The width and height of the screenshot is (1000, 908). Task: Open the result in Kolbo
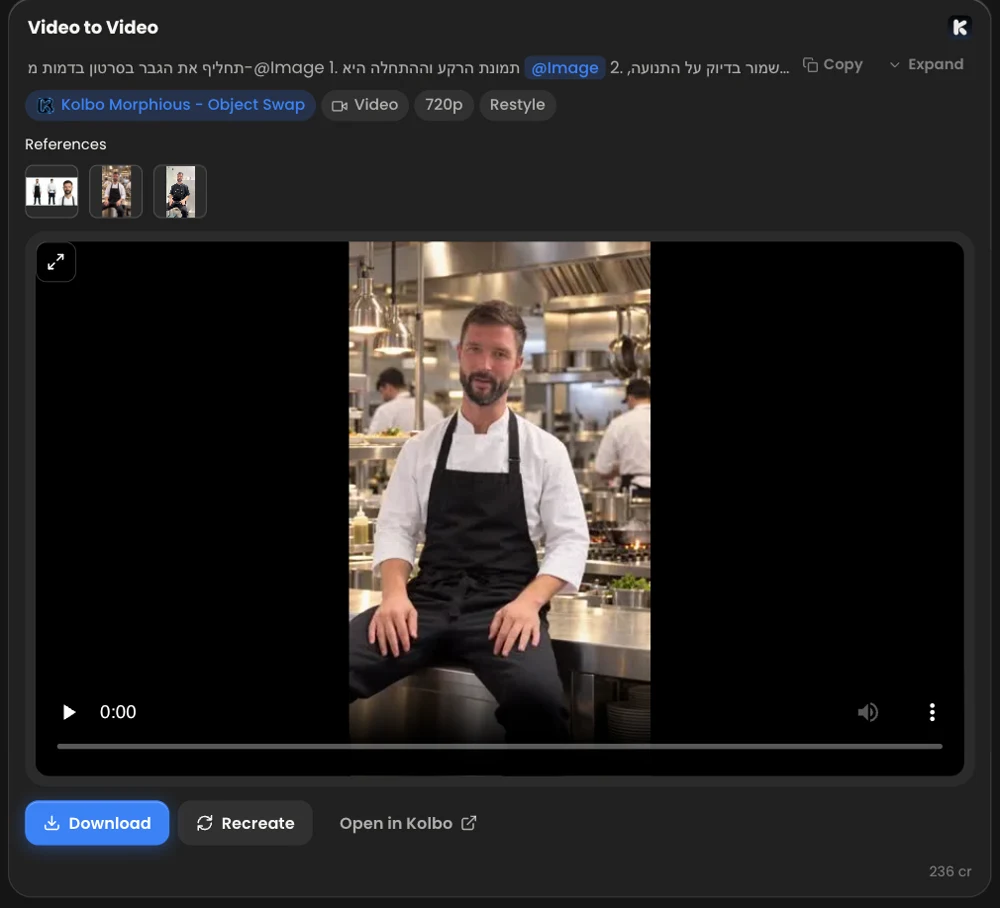tap(408, 823)
